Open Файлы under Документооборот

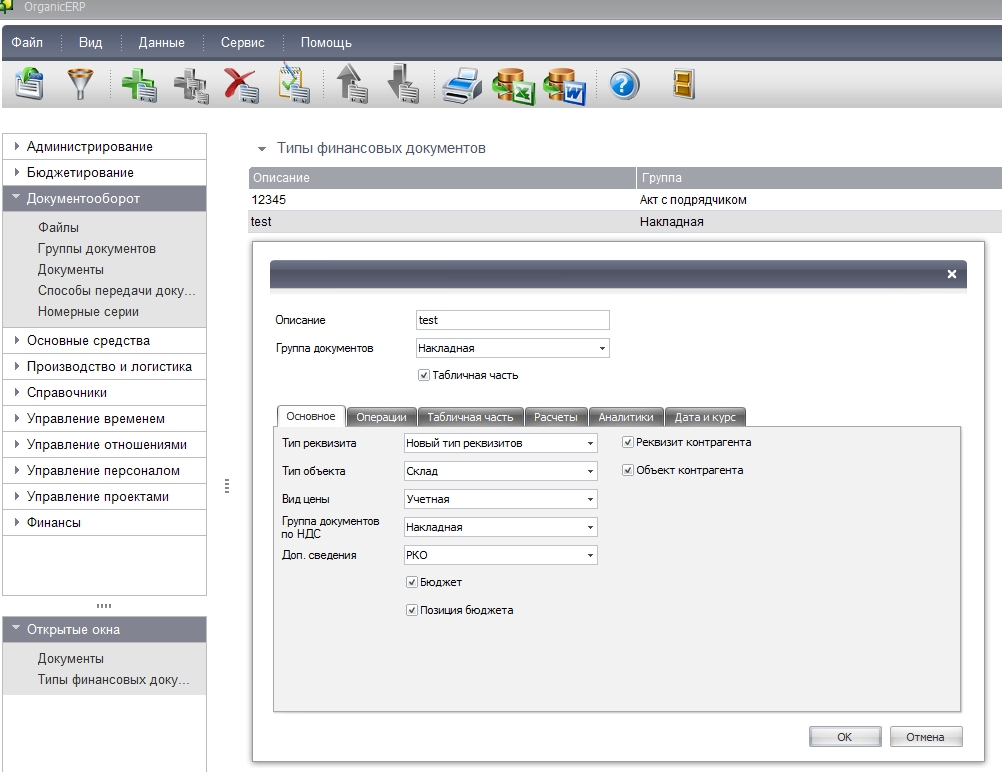58,228
